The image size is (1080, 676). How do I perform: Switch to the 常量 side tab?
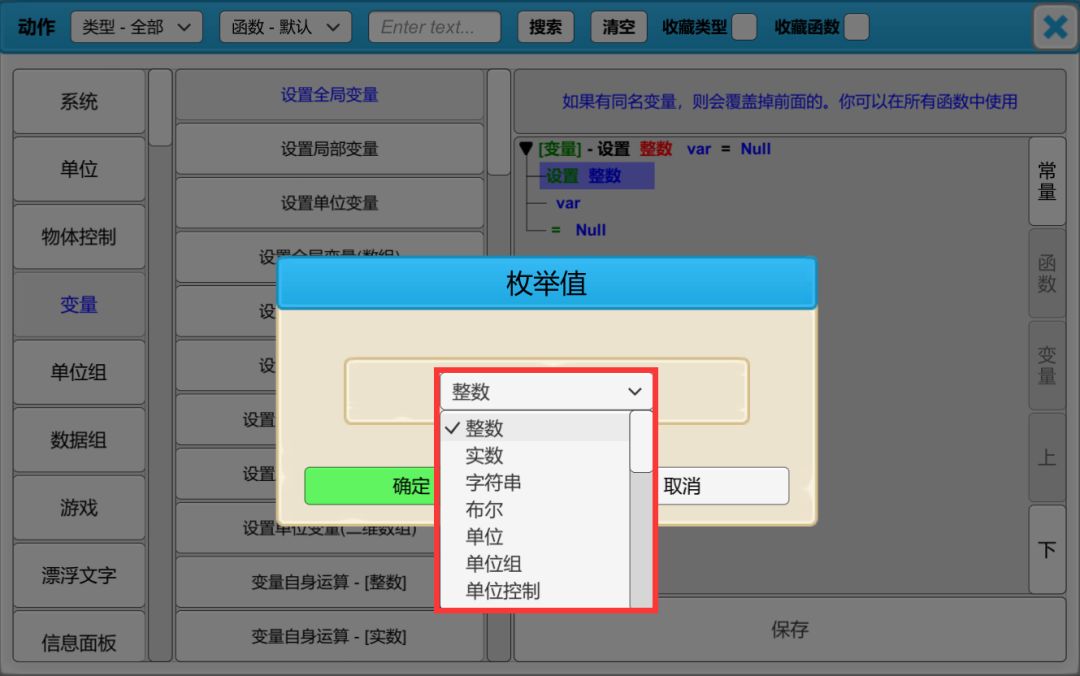point(1046,181)
